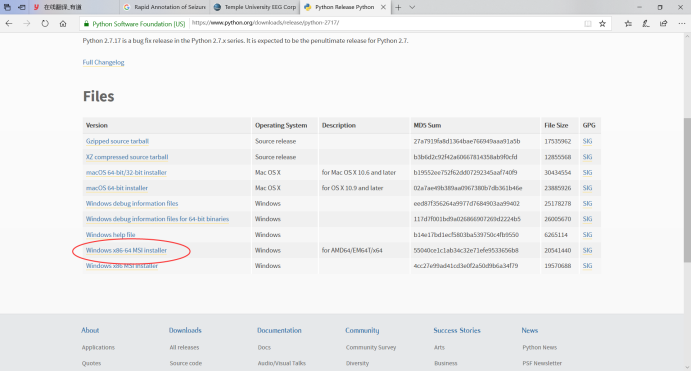Show tab previews chevron
This screenshot has width=692, height=371.
click(x=412, y=7)
